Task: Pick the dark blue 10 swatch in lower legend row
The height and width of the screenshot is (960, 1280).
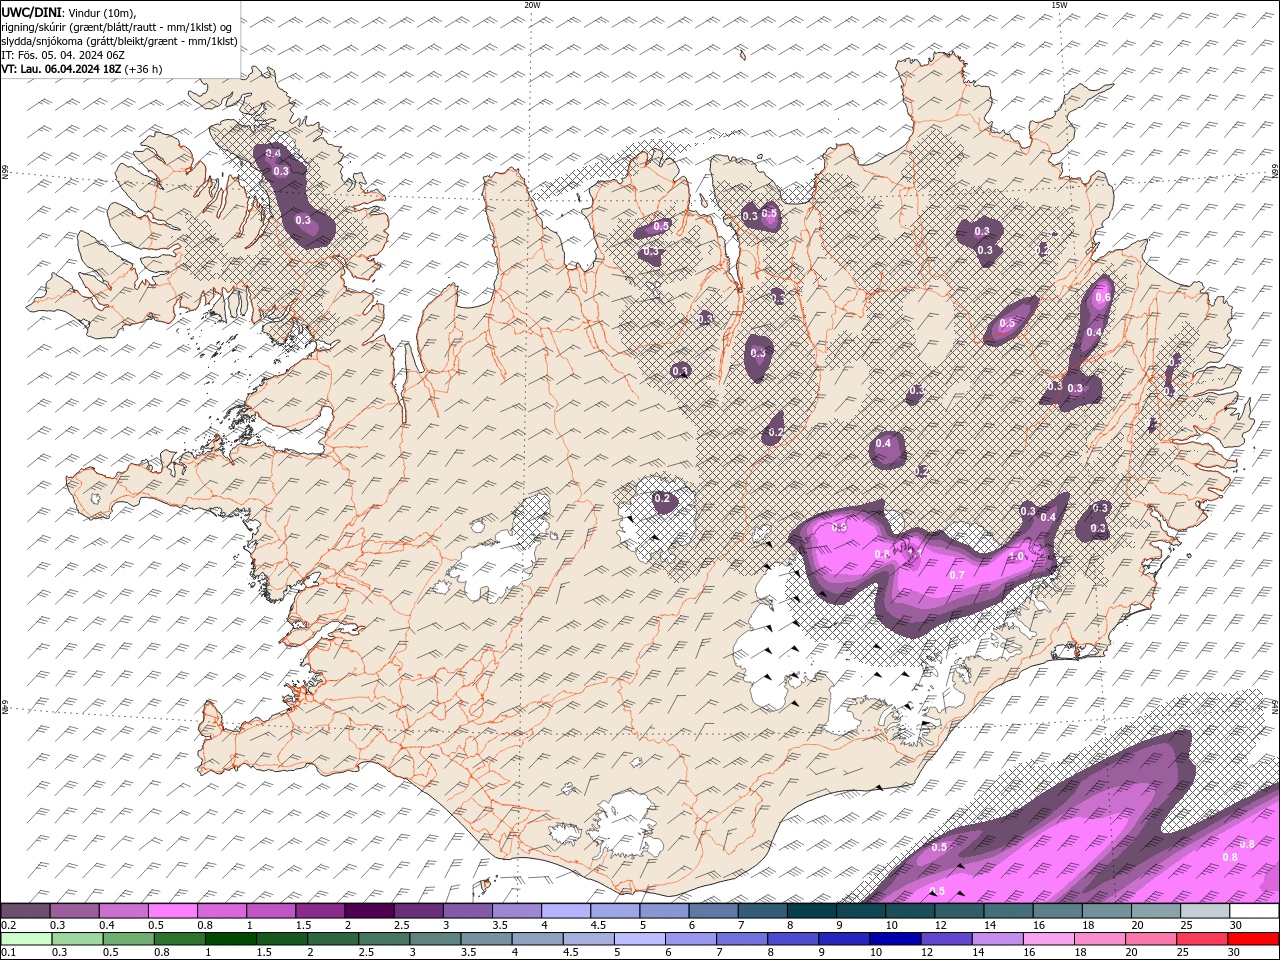Action: tap(894, 939)
